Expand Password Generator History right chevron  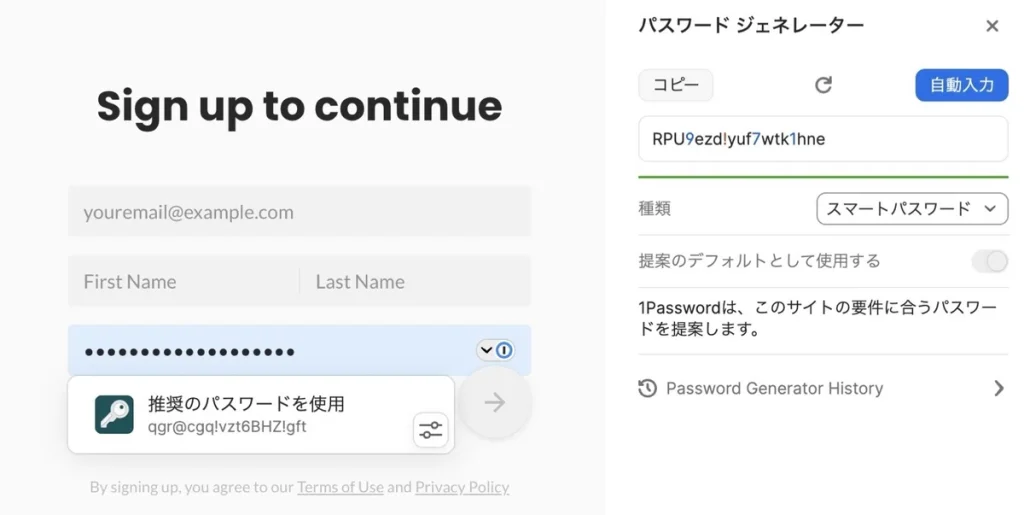click(998, 388)
